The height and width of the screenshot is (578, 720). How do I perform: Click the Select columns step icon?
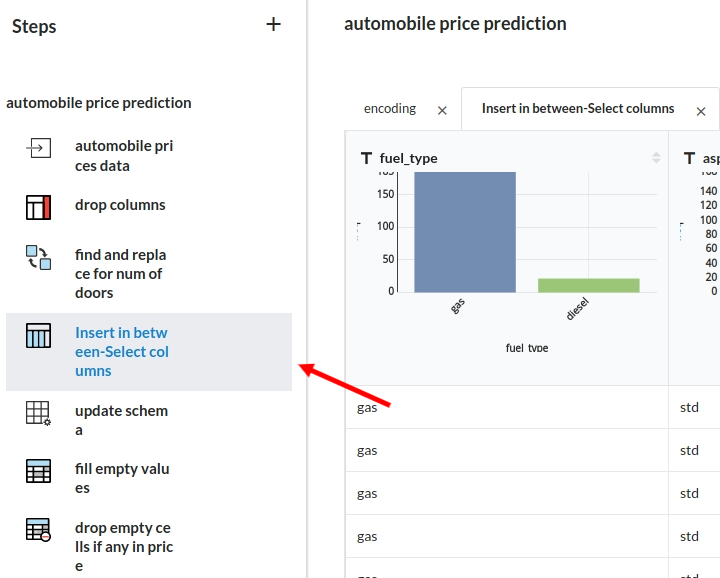click(x=38, y=335)
